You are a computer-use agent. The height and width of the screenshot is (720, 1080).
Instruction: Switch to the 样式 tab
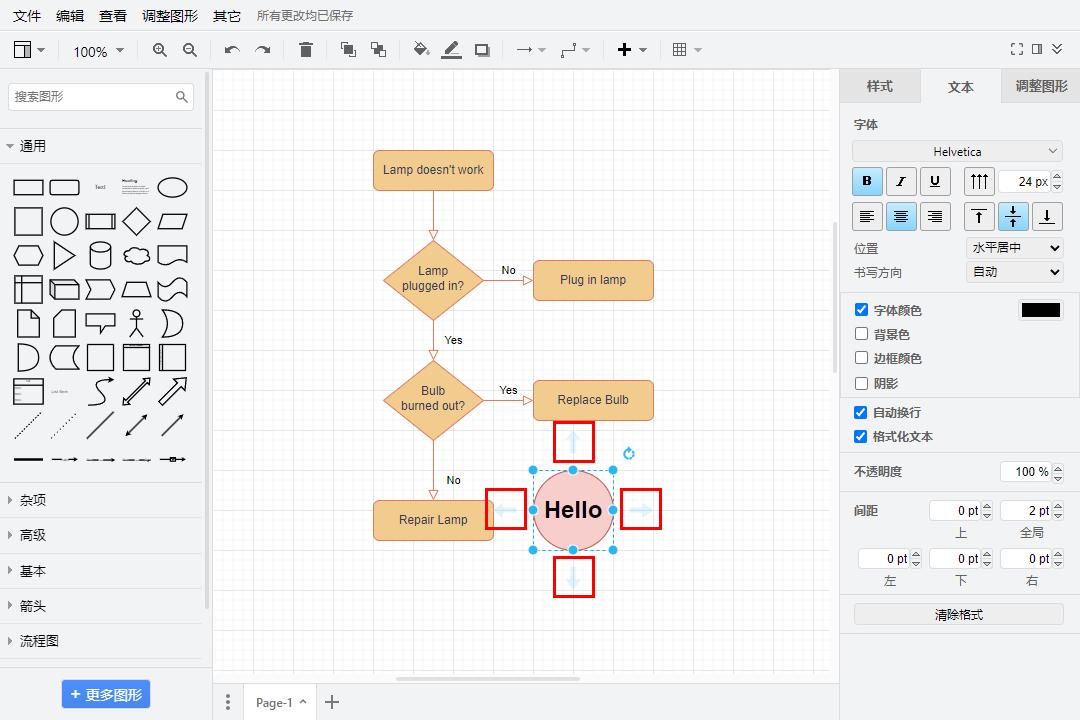click(879, 86)
